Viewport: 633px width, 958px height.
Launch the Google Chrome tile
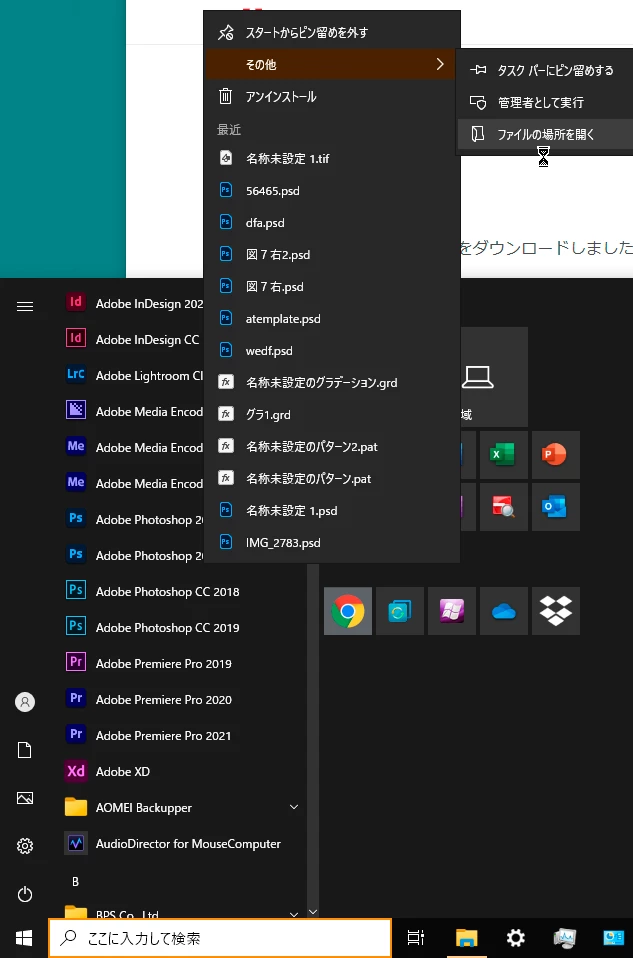[348, 611]
